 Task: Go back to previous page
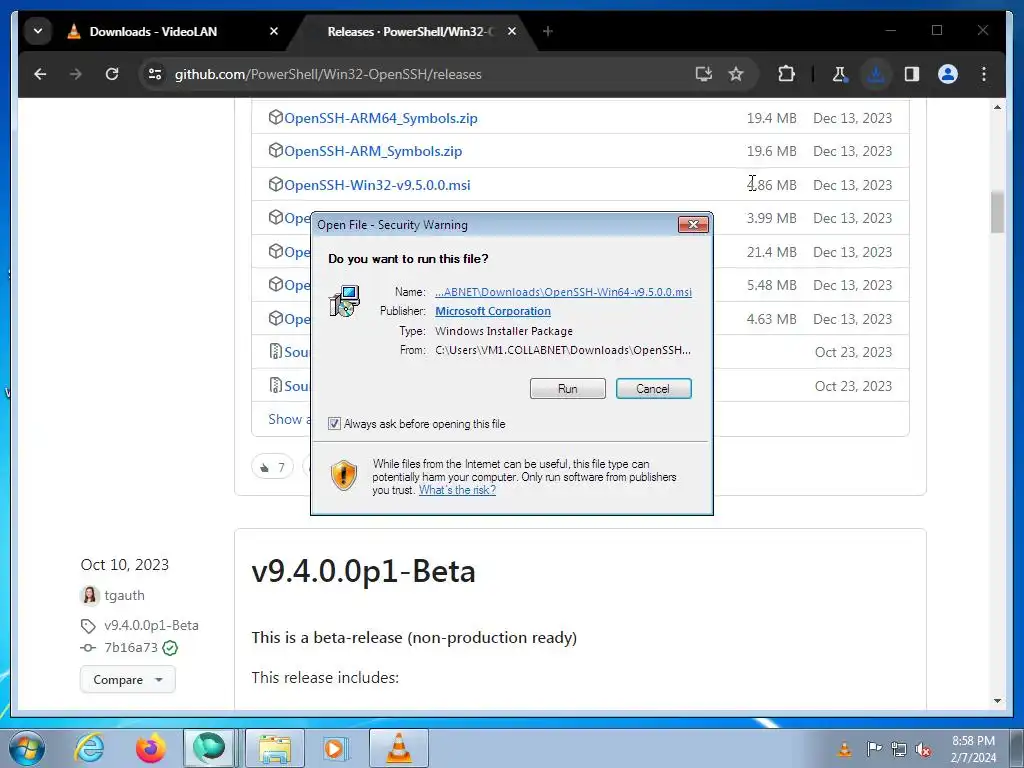pos(40,74)
